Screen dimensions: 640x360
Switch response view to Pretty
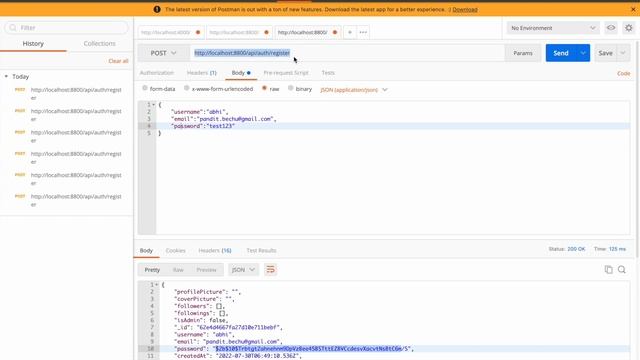pyautogui.click(x=152, y=270)
